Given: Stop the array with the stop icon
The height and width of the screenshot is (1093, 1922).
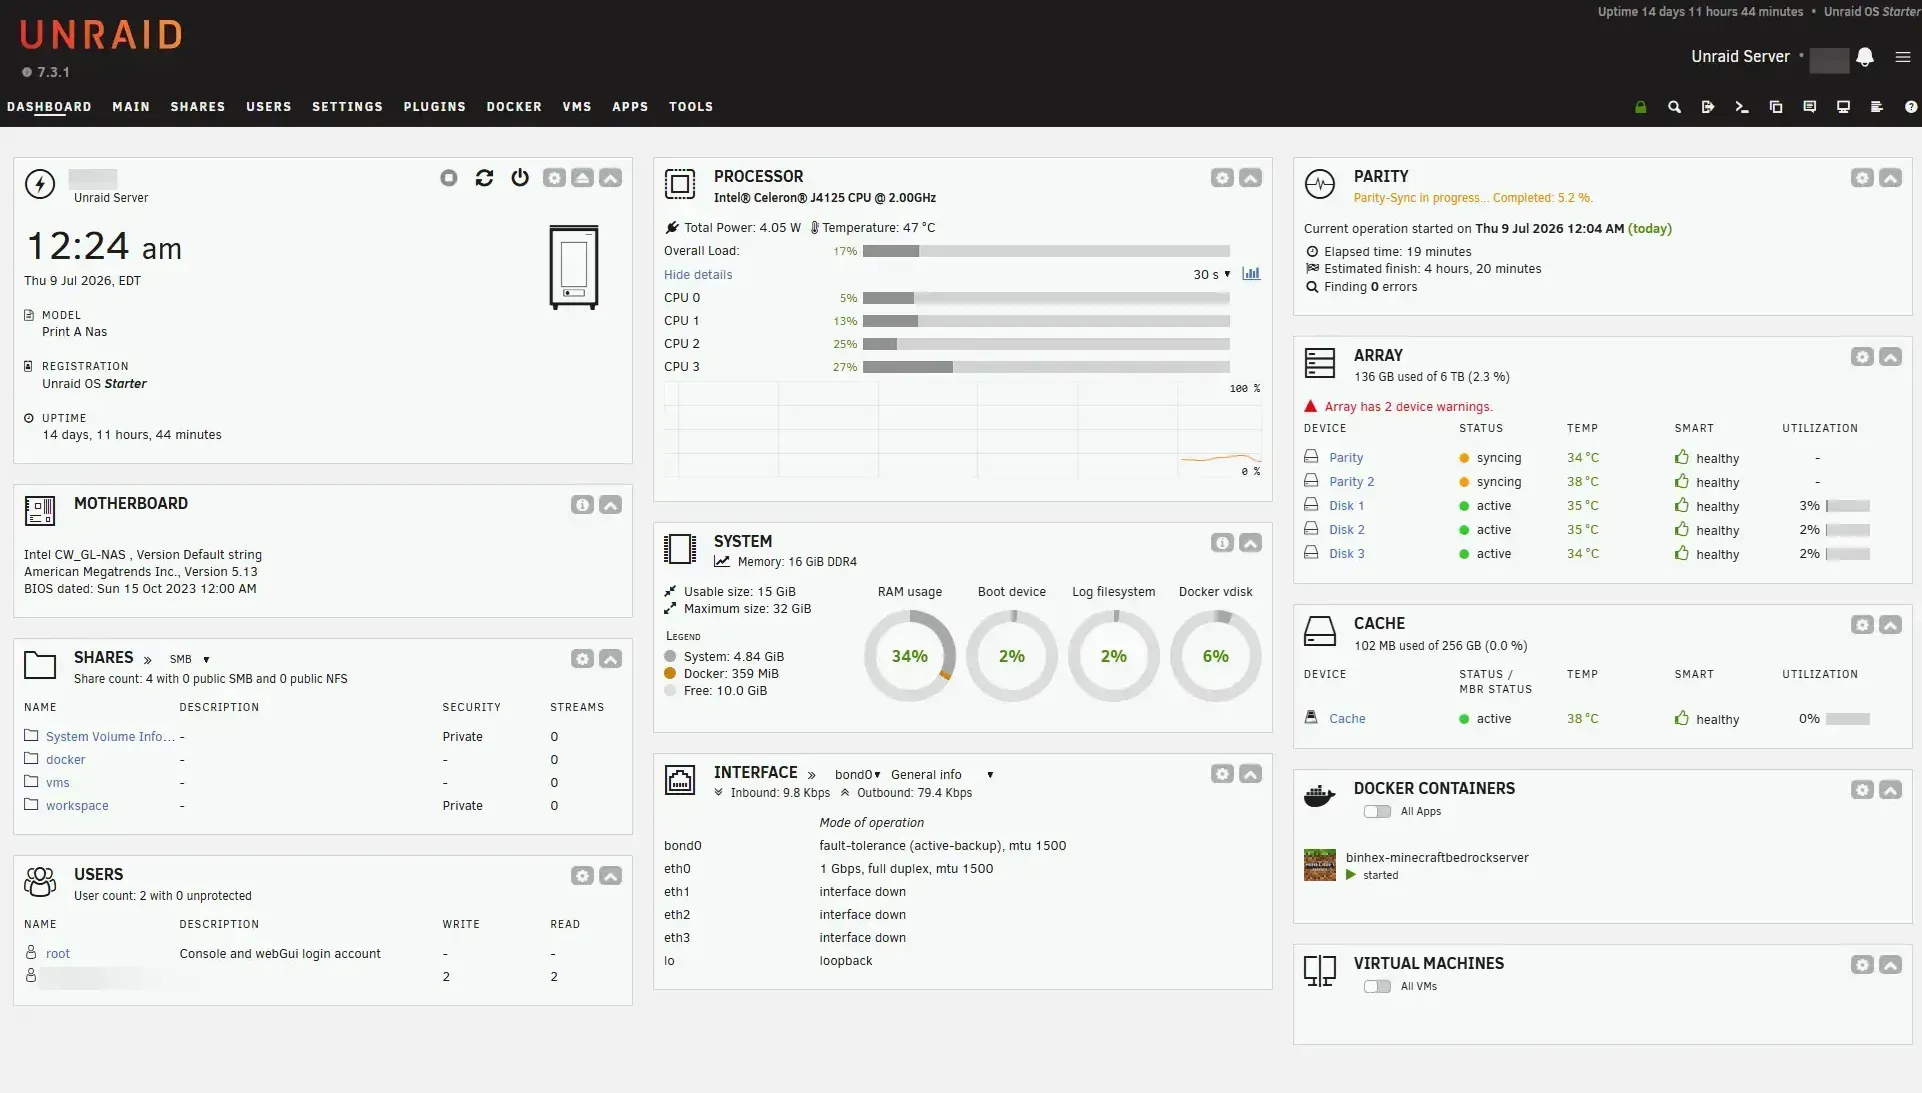Looking at the screenshot, I should point(449,178).
